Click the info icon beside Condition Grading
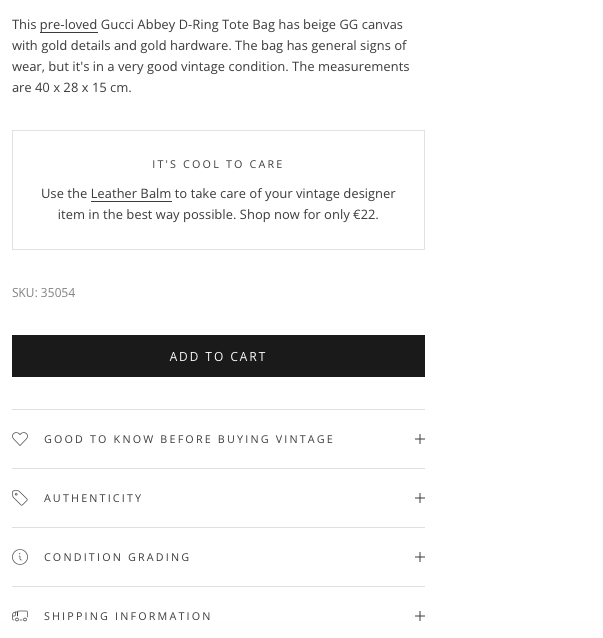 20,557
